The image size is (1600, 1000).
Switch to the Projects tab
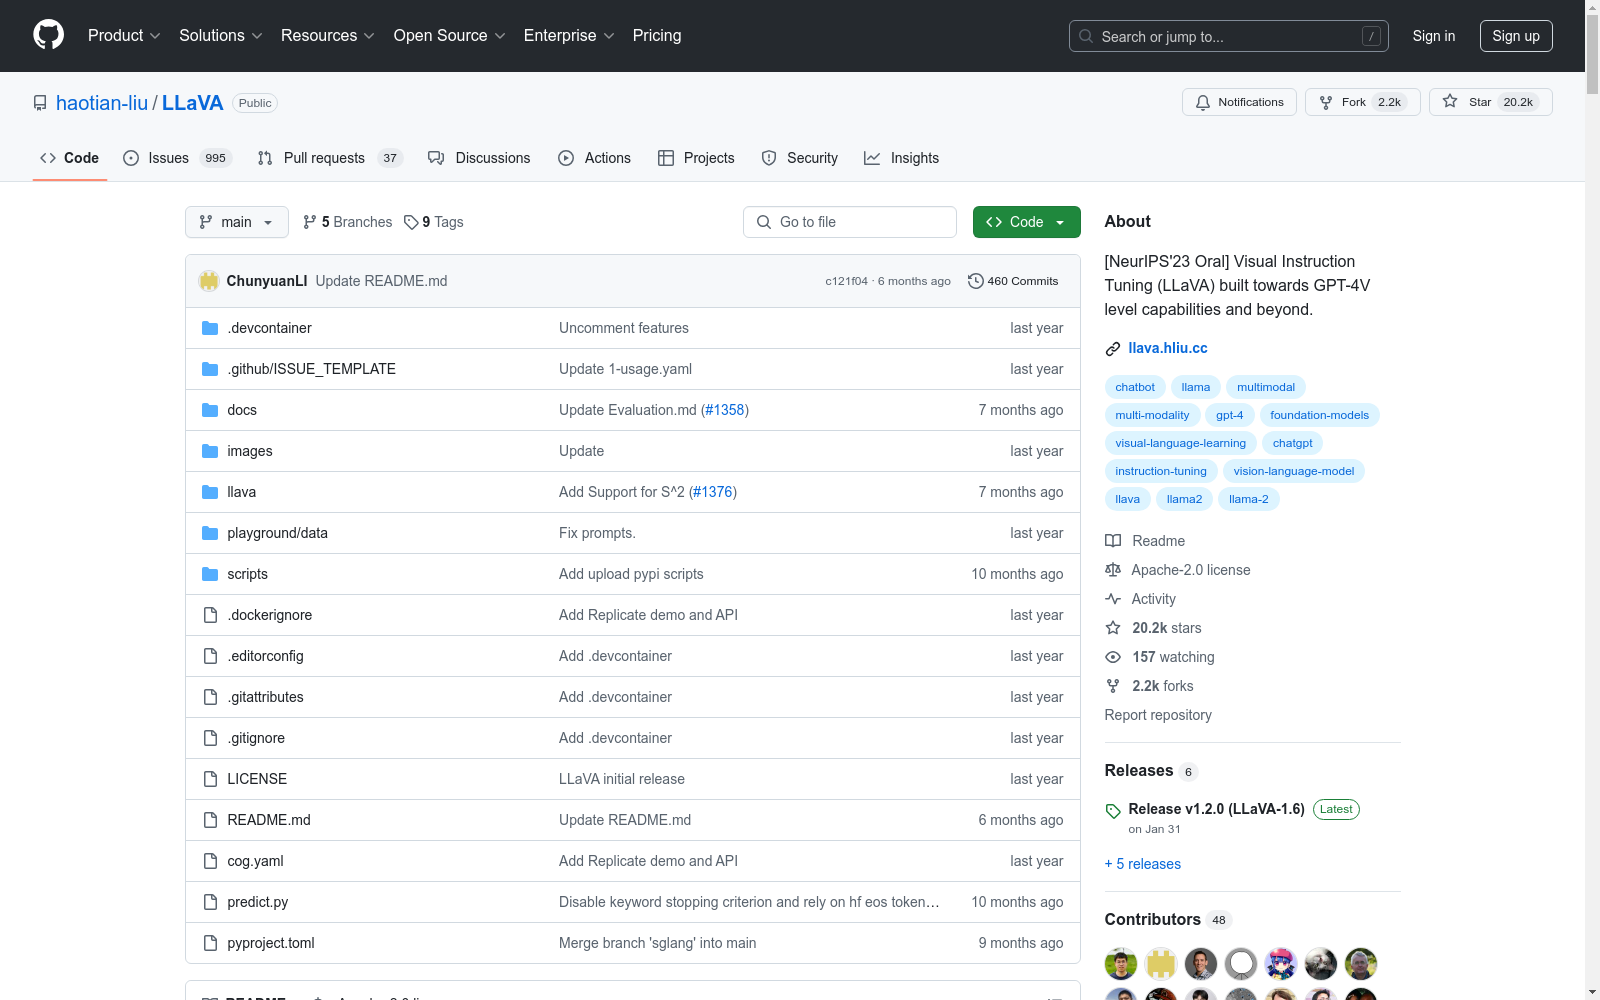click(x=696, y=158)
